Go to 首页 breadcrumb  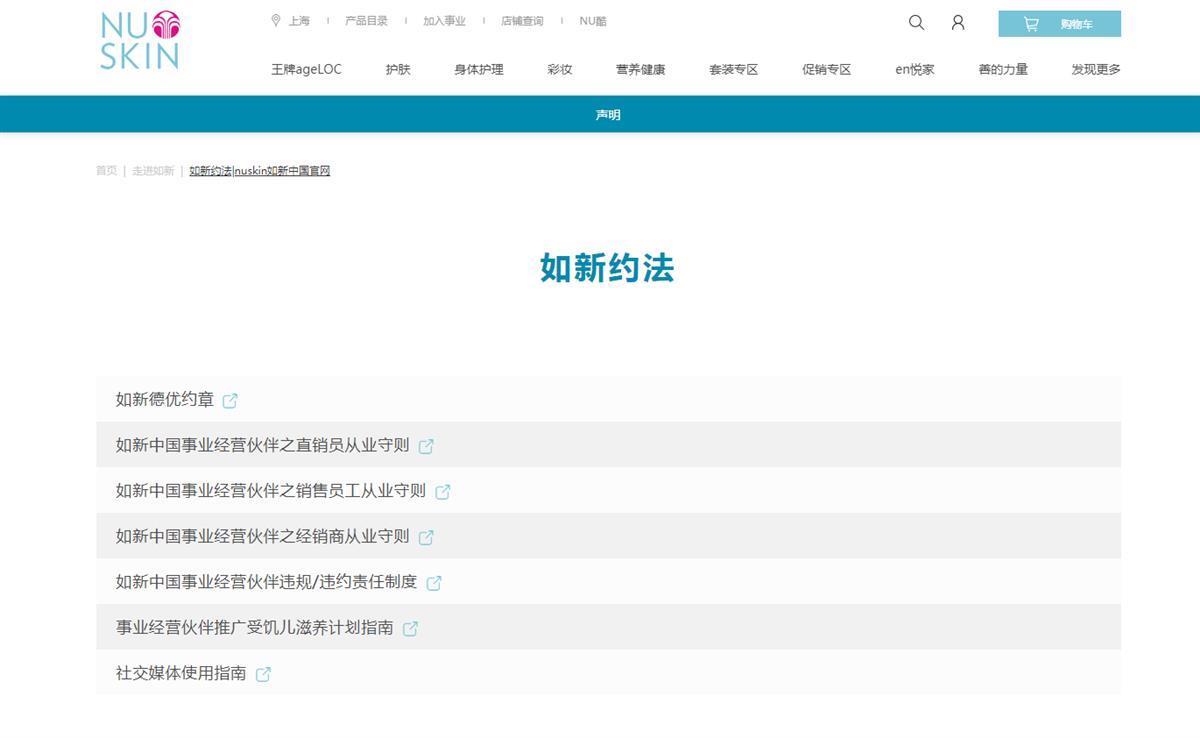[106, 171]
